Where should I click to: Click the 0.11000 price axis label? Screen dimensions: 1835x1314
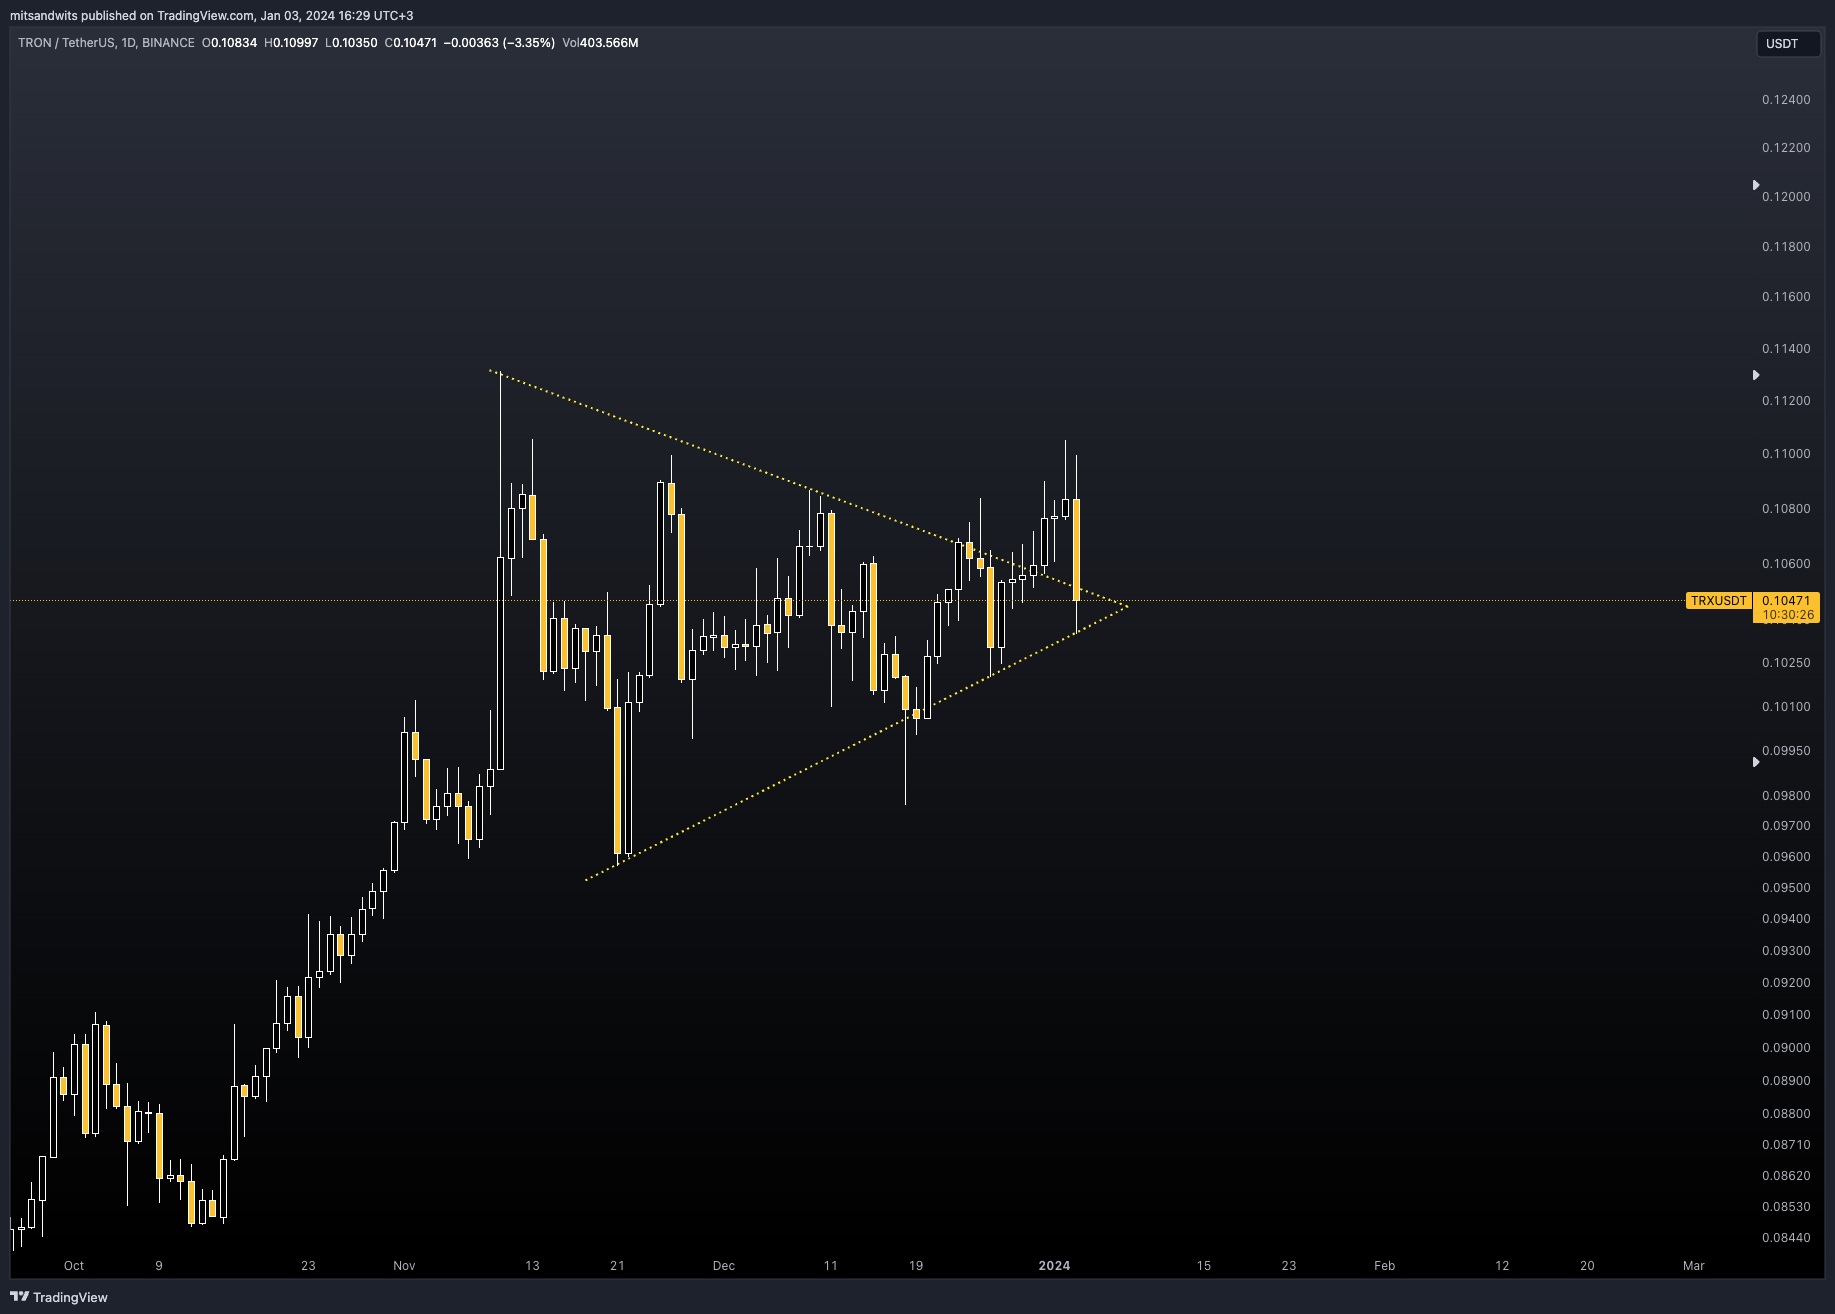pyautogui.click(x=1786, y=454)
